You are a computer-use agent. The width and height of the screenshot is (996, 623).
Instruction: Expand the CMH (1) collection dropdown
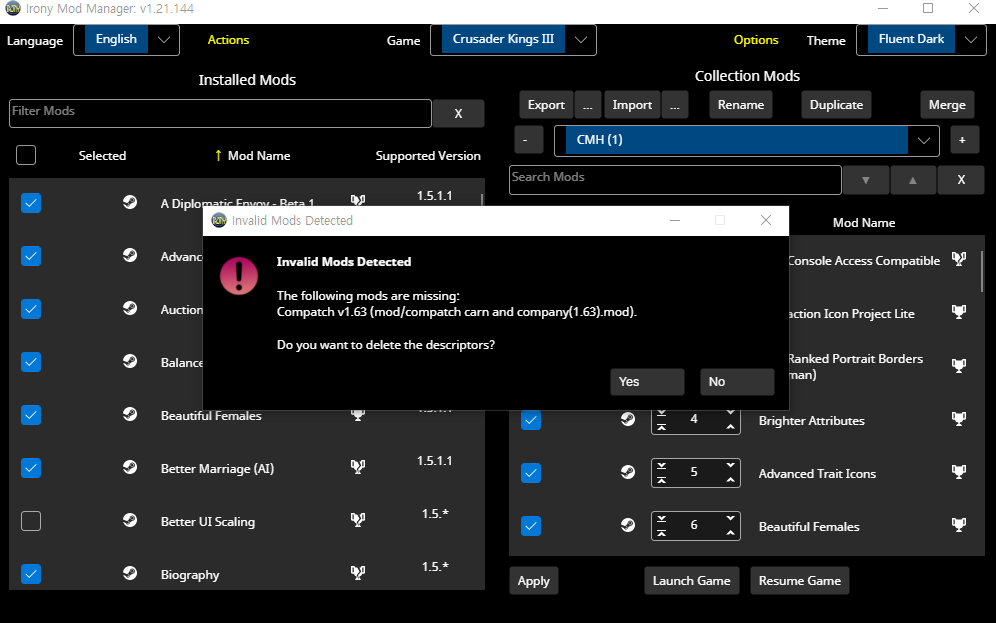click(924, 140)
